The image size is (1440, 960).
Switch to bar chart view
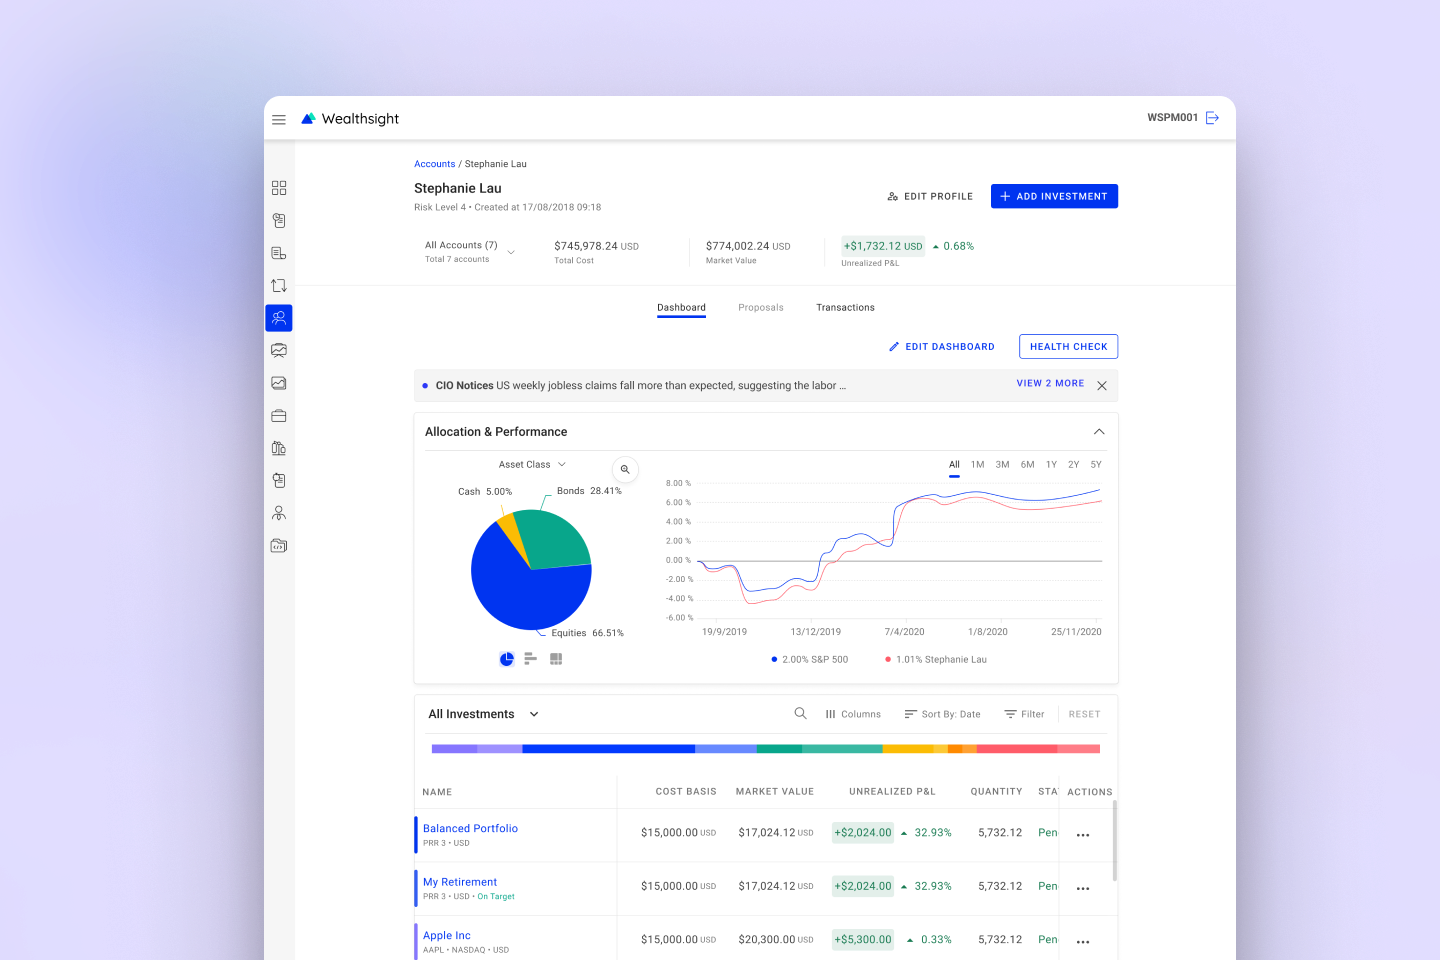coord(531,659)
